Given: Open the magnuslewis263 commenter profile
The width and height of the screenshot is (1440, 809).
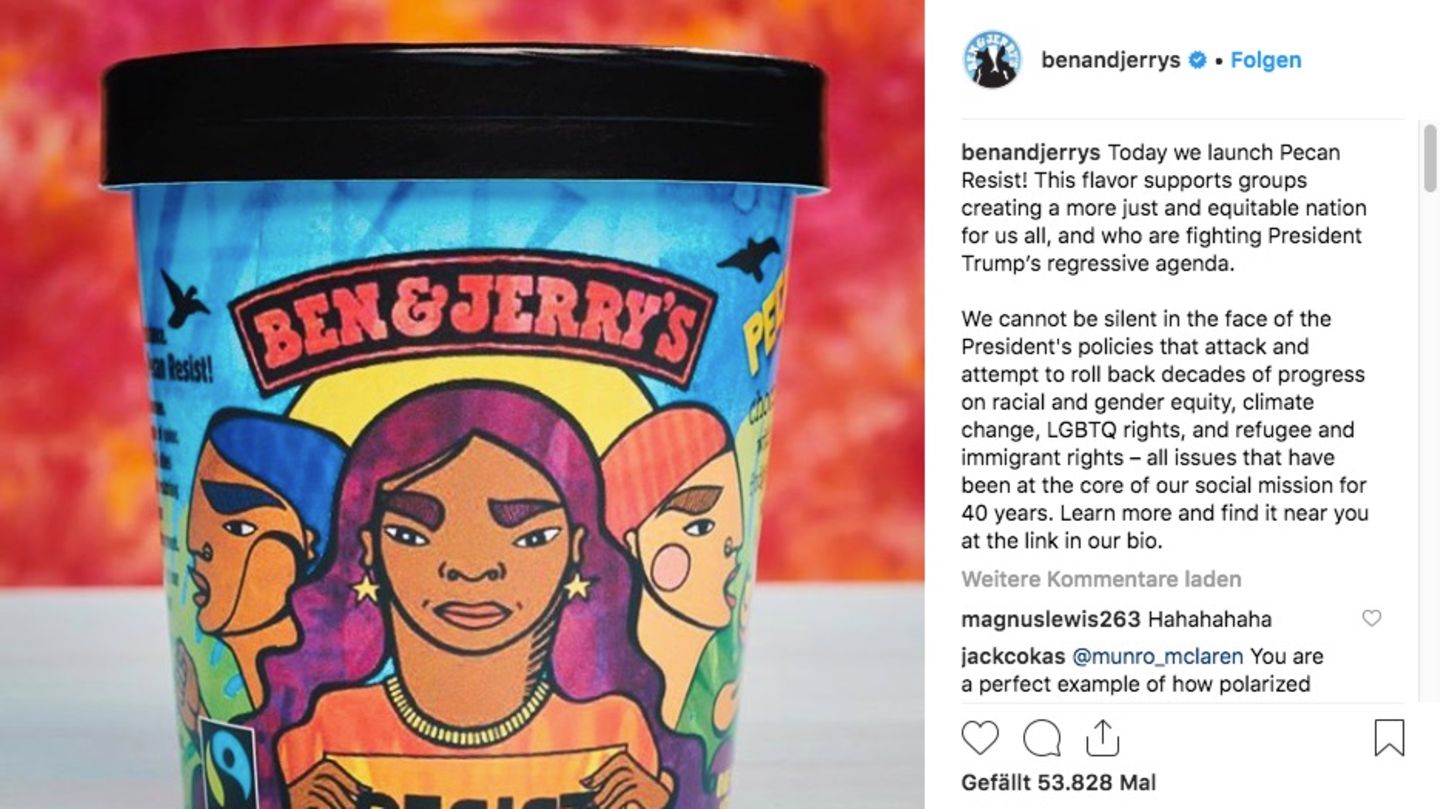Looking at the screenshot, I should [x=1050, y=619].
